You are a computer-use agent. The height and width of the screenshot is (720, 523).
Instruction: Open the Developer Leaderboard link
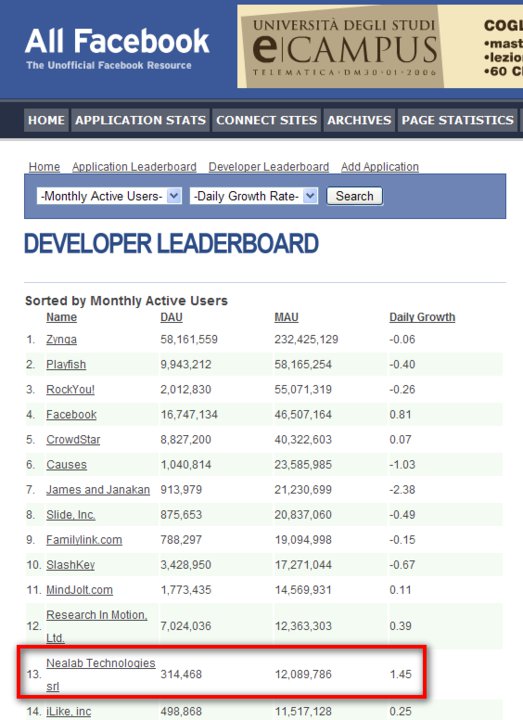pos(269,167)
